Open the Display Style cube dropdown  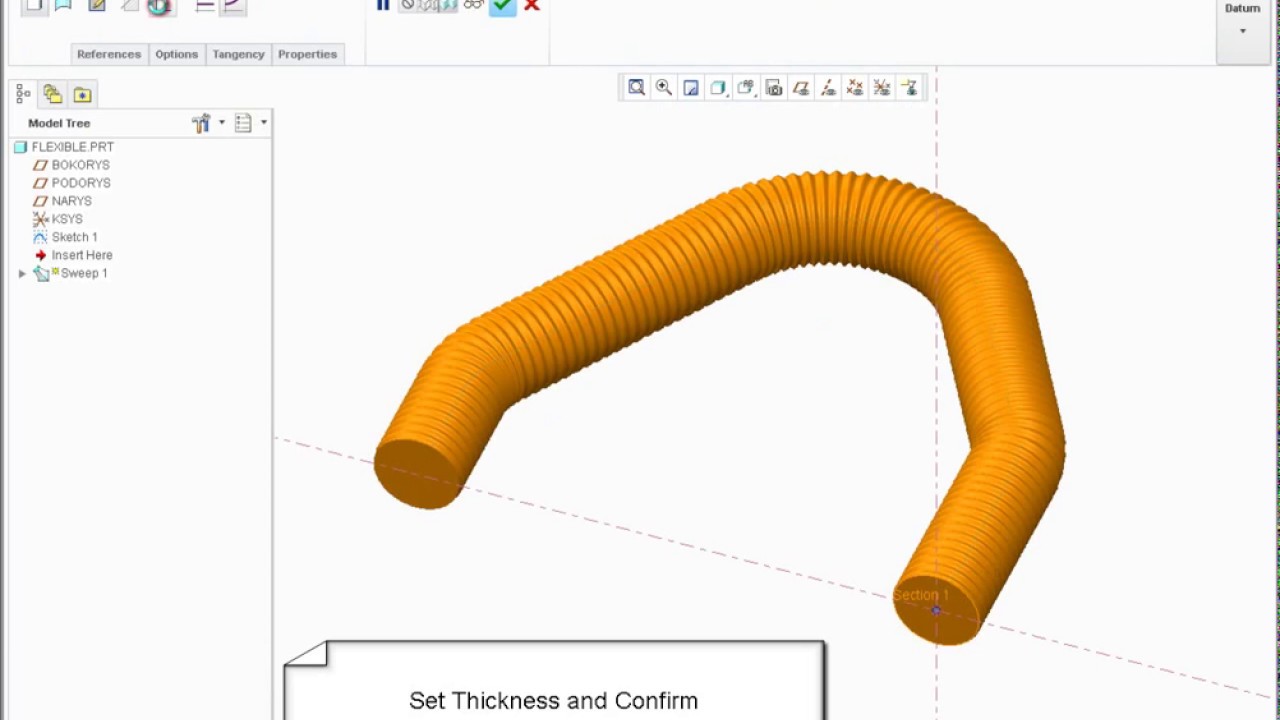tap(717, 88)
